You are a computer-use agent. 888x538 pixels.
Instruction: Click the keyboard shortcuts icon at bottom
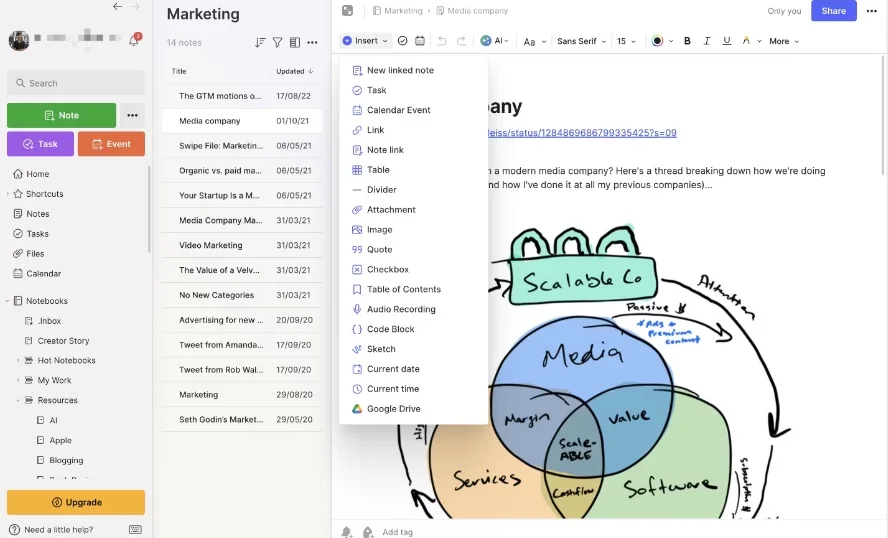(135, 529)
